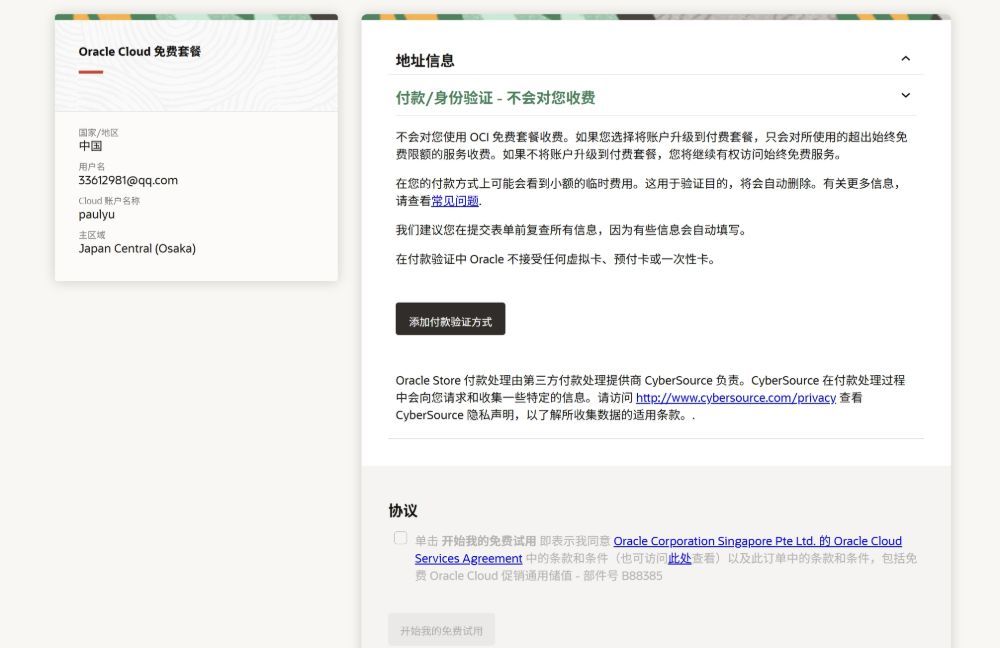Click the 国家/地区 label
Image resolution: width=1000 pixels, height=648 pixels.
point(98,133)
